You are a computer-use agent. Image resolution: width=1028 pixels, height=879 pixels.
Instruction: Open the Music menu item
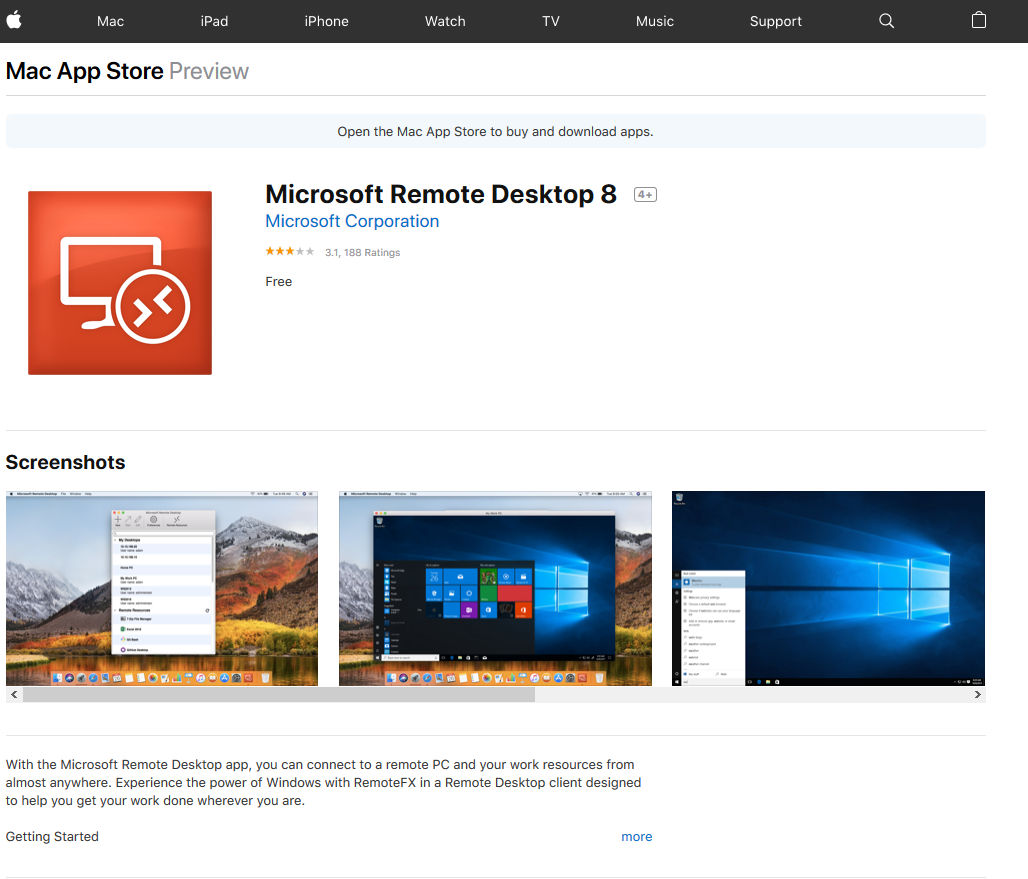pyautogui.click(x=655, y=21)
